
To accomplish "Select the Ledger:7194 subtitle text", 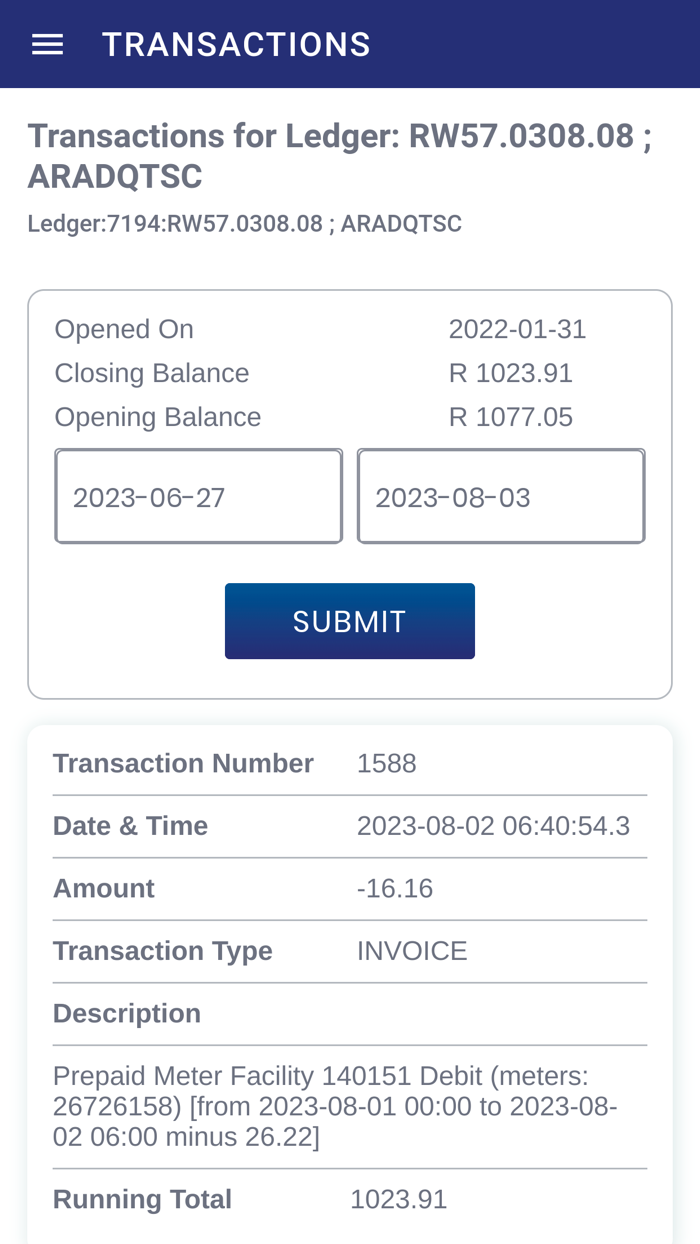I will (244, 222).
